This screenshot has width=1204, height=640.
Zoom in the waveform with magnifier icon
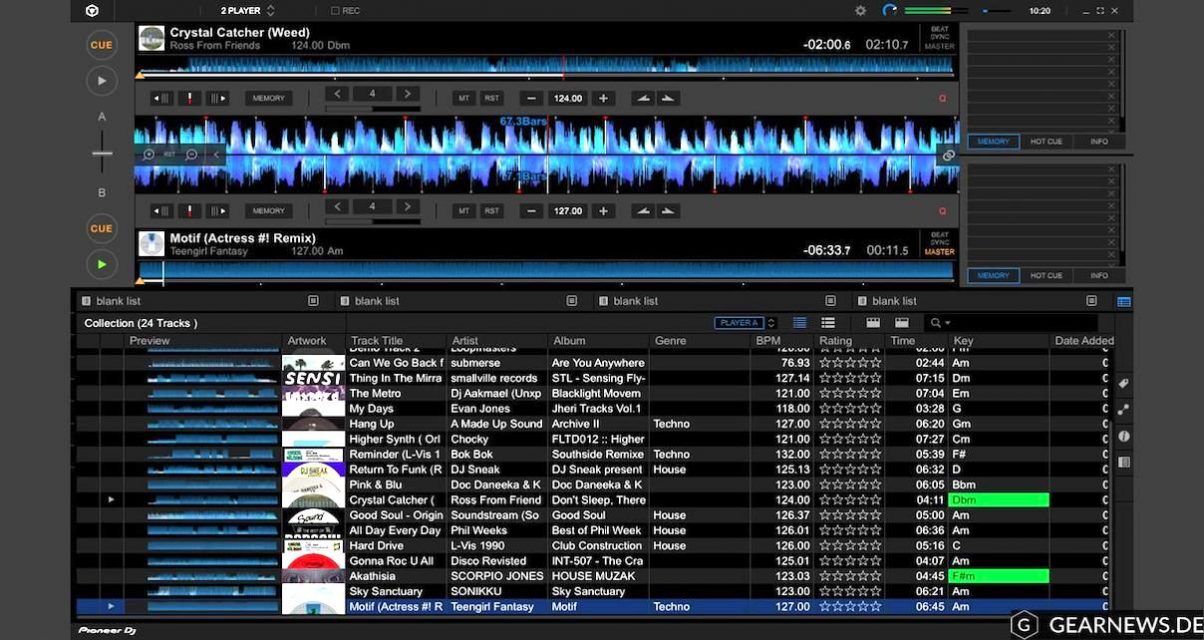coord(149,155)
